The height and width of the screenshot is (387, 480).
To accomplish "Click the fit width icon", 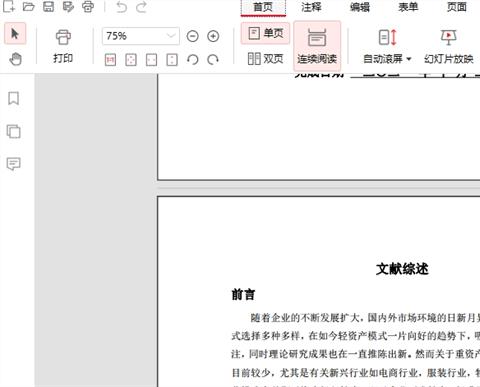I will click(x=152, y=60).
